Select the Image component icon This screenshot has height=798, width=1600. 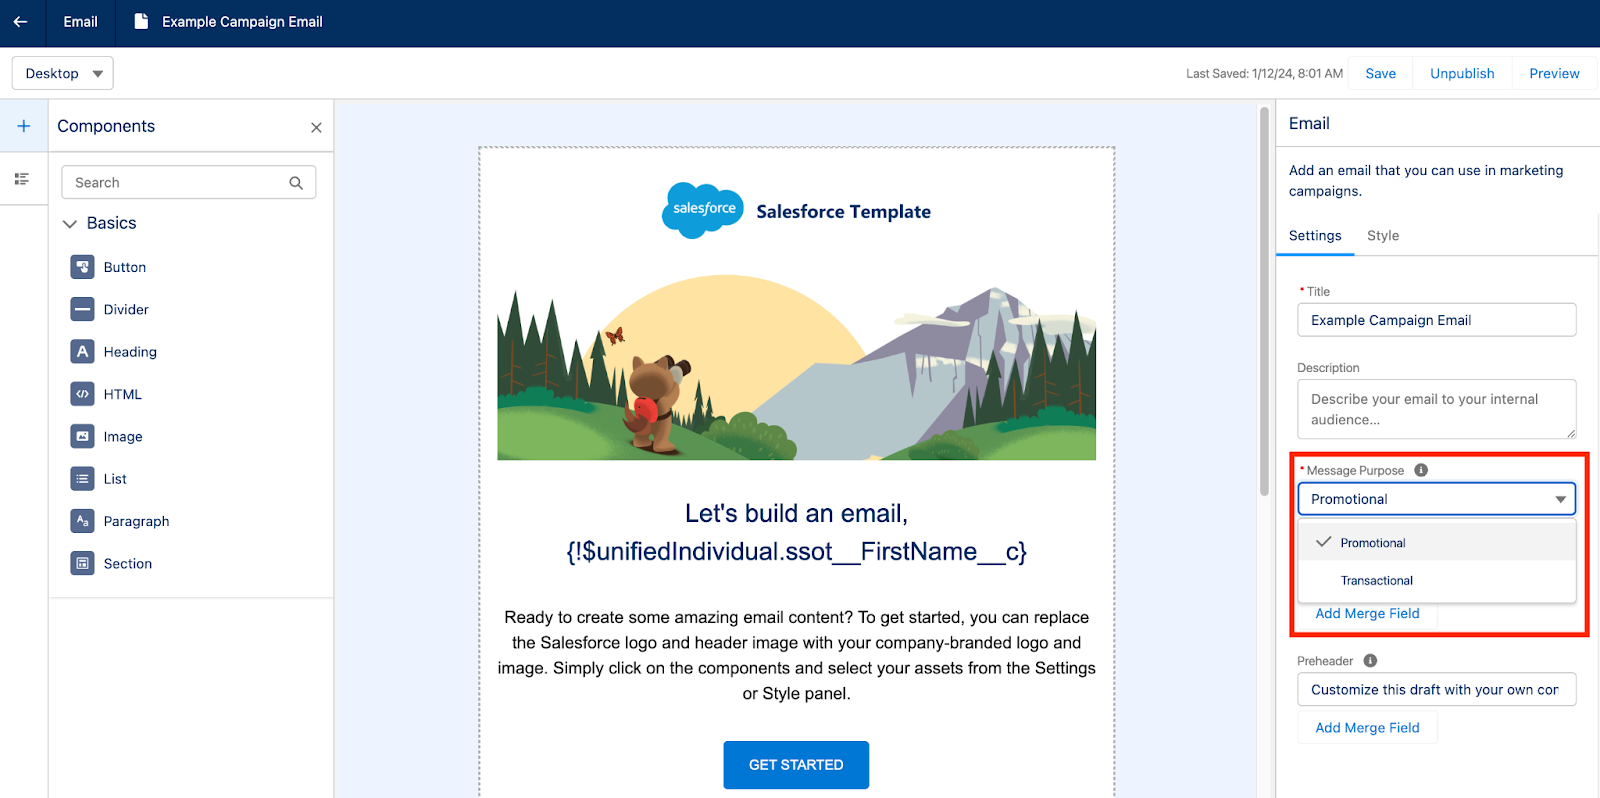click(82, 436)
